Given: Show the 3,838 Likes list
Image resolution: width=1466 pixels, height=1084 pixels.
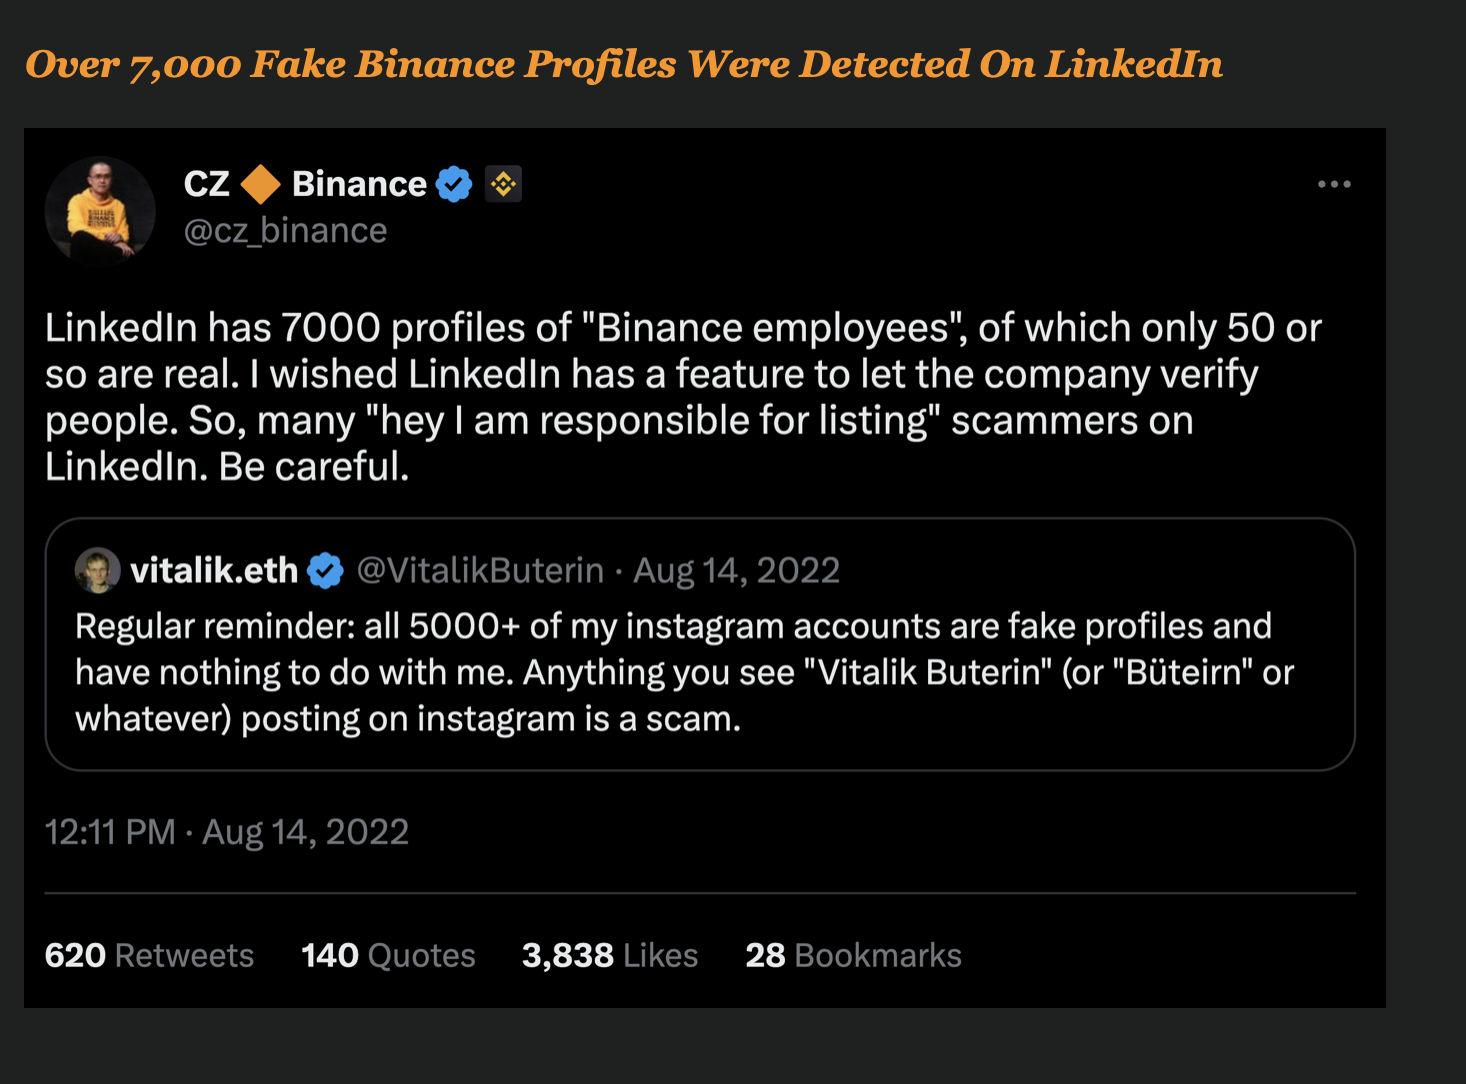Looking at the screenshot, I should pos(609,955).
